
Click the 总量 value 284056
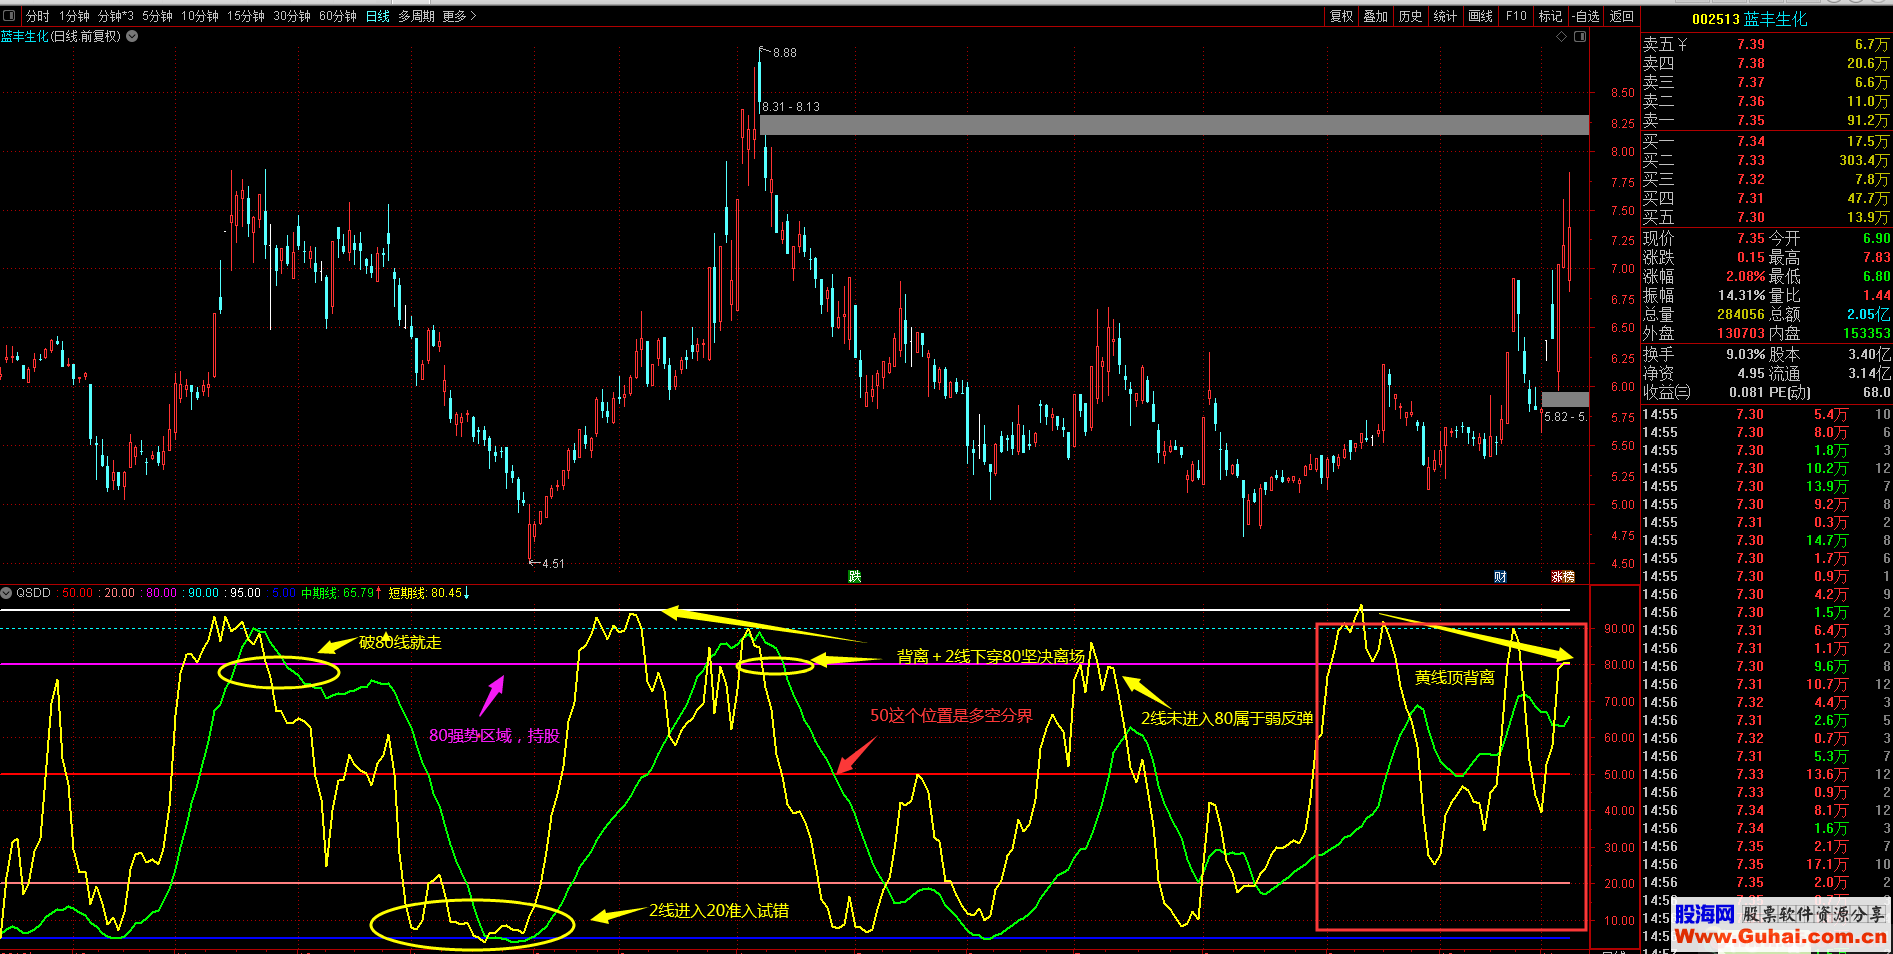tap(1740, 314)
